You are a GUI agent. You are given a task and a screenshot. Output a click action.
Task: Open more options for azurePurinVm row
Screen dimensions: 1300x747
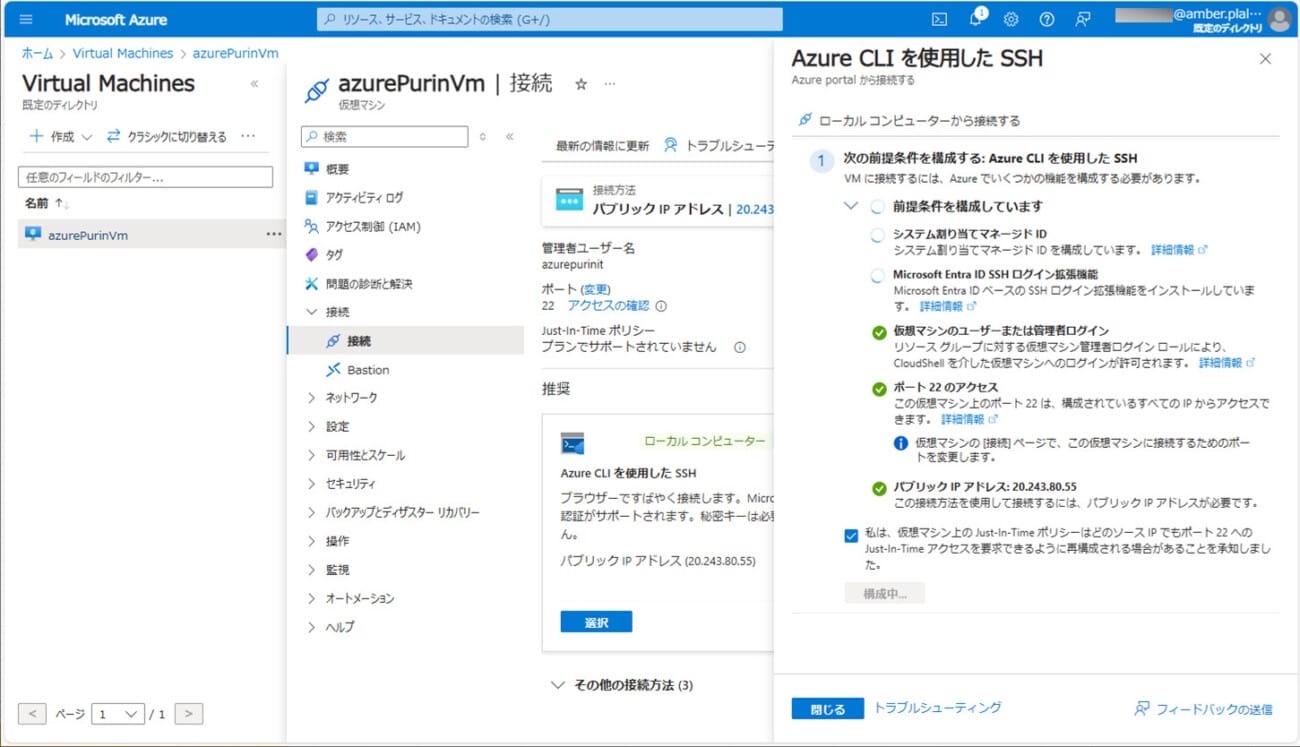click(273, 235)
